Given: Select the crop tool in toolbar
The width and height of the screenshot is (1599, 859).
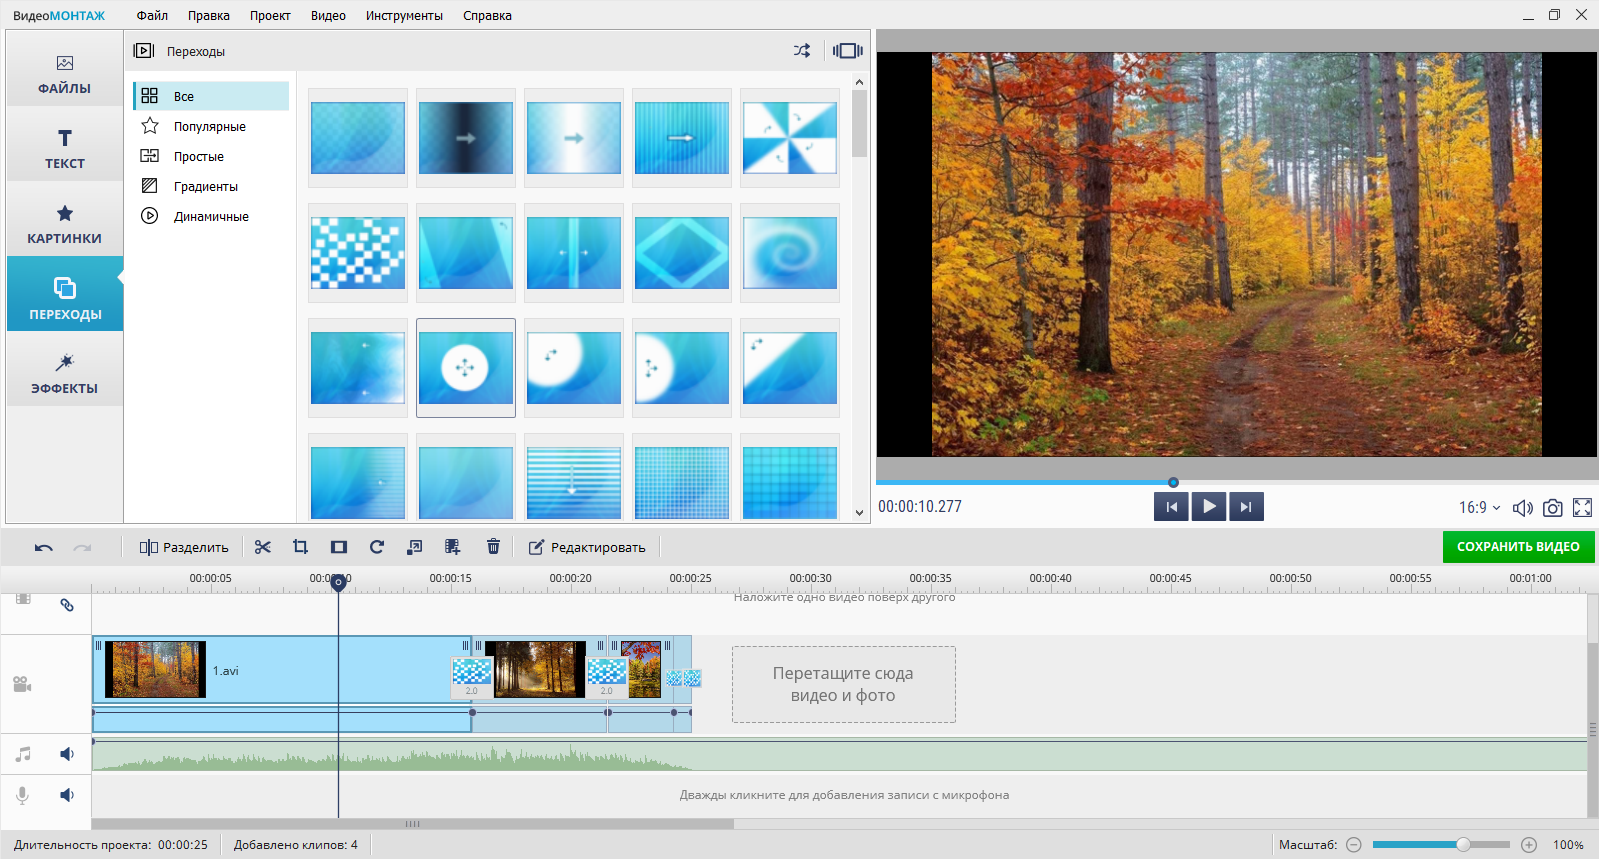Looking at the screenshot, I should point(300,547).
